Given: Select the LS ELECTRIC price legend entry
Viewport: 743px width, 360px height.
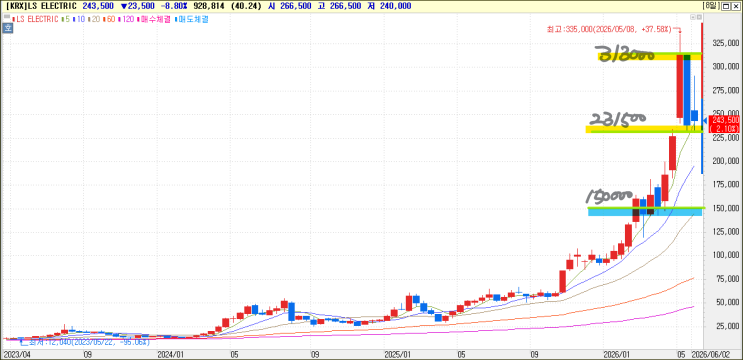Looking at the screenshot, I should coord(37,19).
